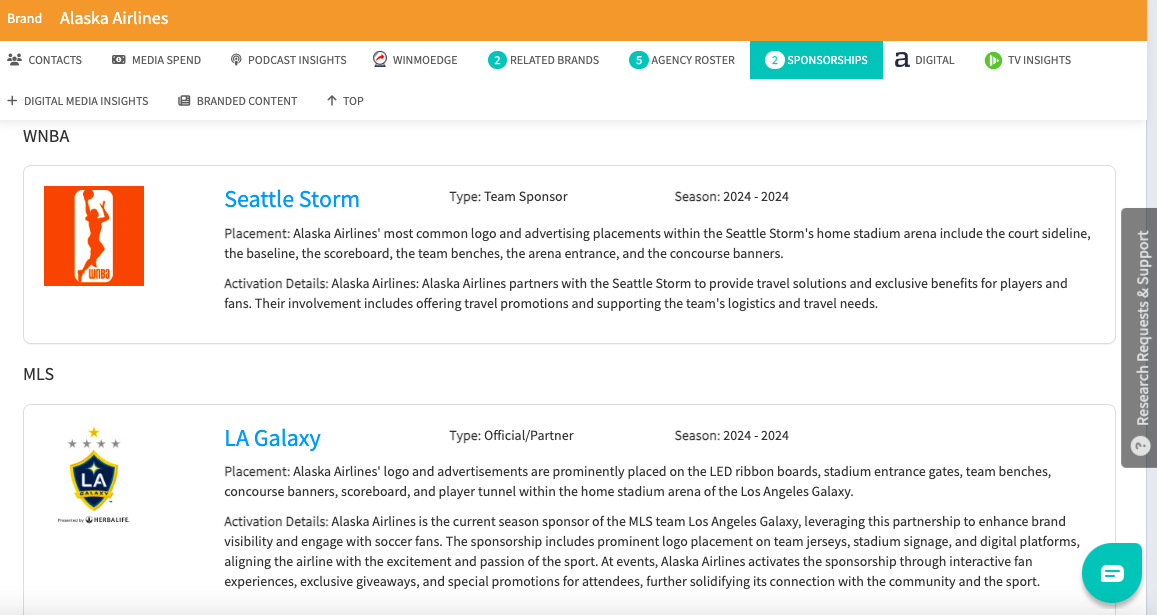Switch to the Agency Roster tab

pyautogui.click(x=682, y=60)
